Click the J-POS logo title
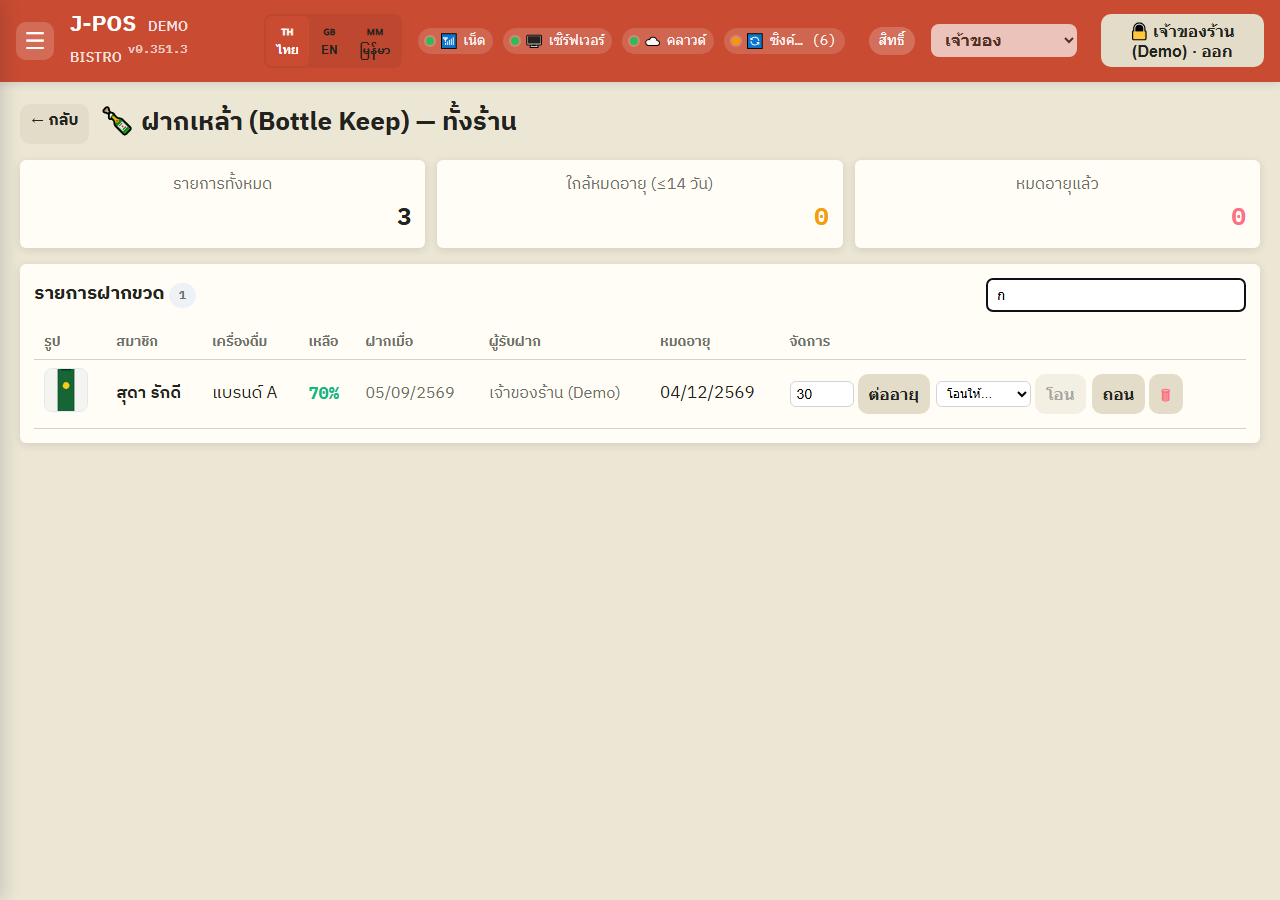The image size is (1280, 900). pyautogui.click(x=103, y=24)
